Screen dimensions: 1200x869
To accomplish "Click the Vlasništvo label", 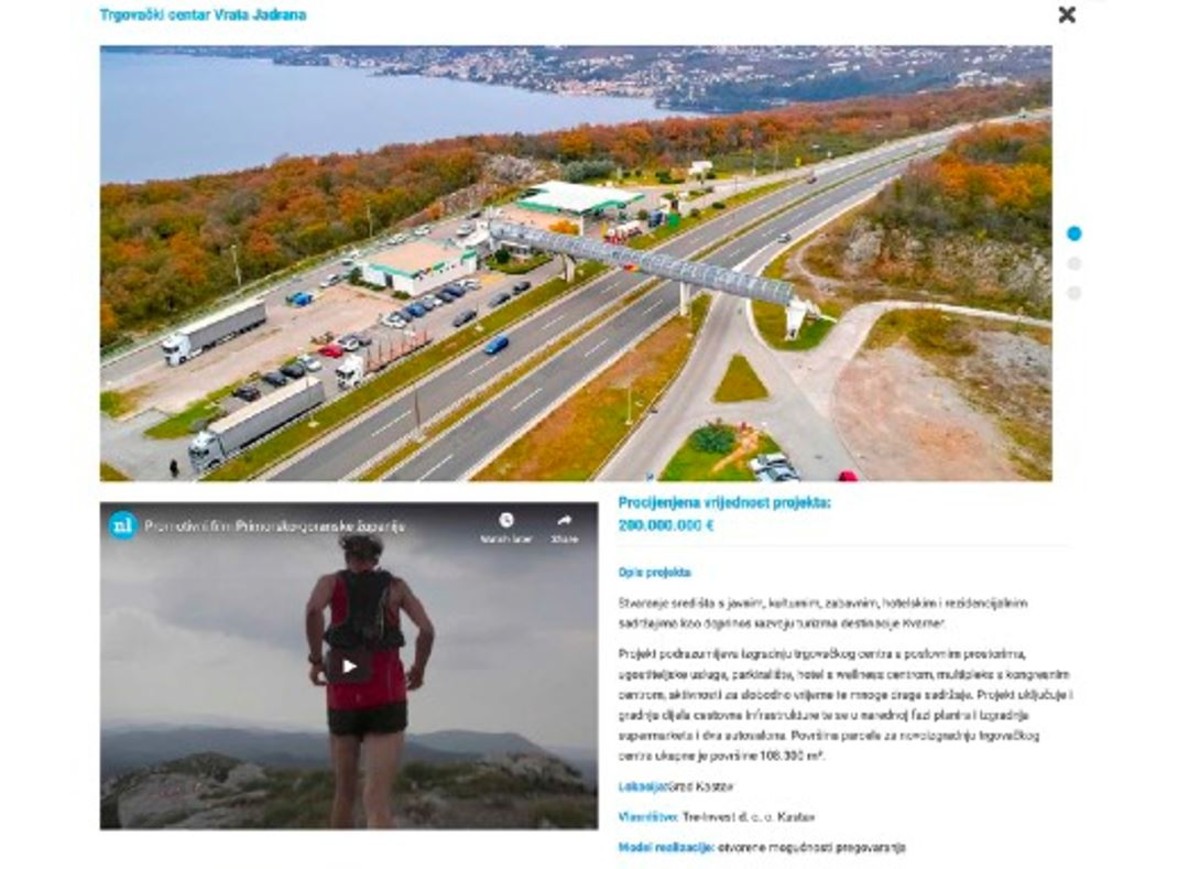I will click(x=648, y=817).
